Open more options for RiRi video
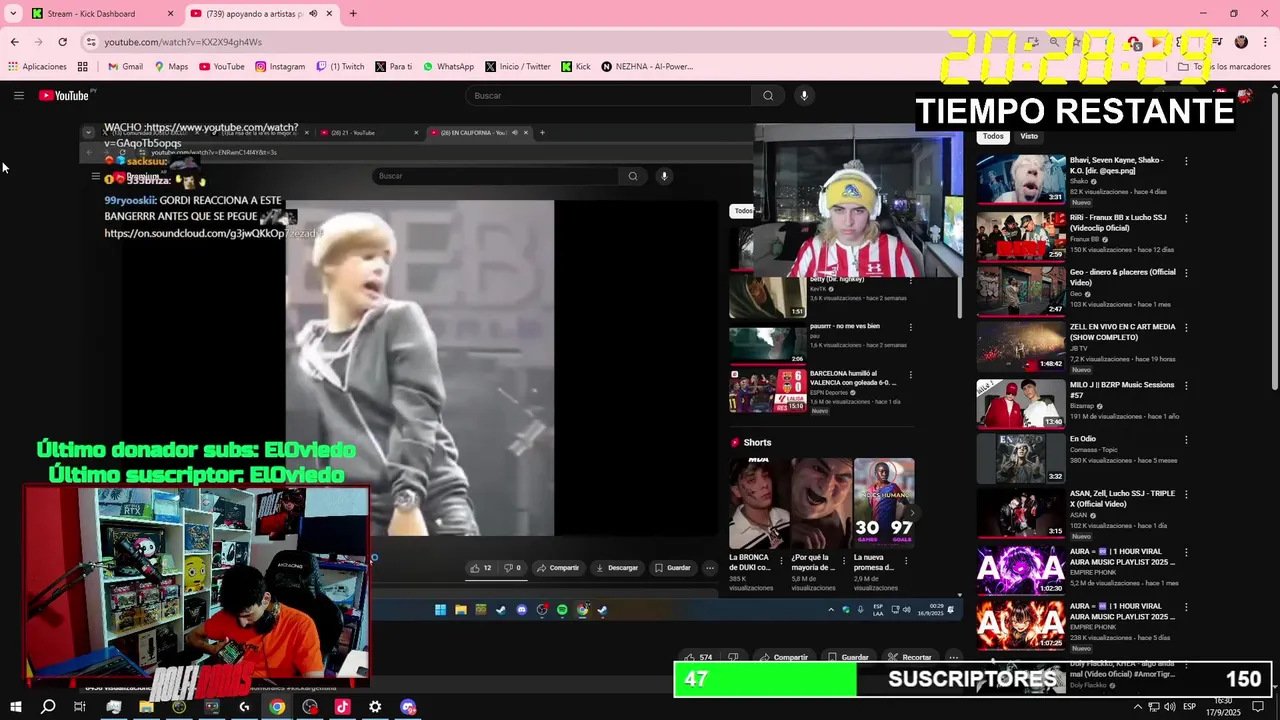The height and width of the screenshot is (720, 1280). pyautogui.click(x=1186, y=218)
